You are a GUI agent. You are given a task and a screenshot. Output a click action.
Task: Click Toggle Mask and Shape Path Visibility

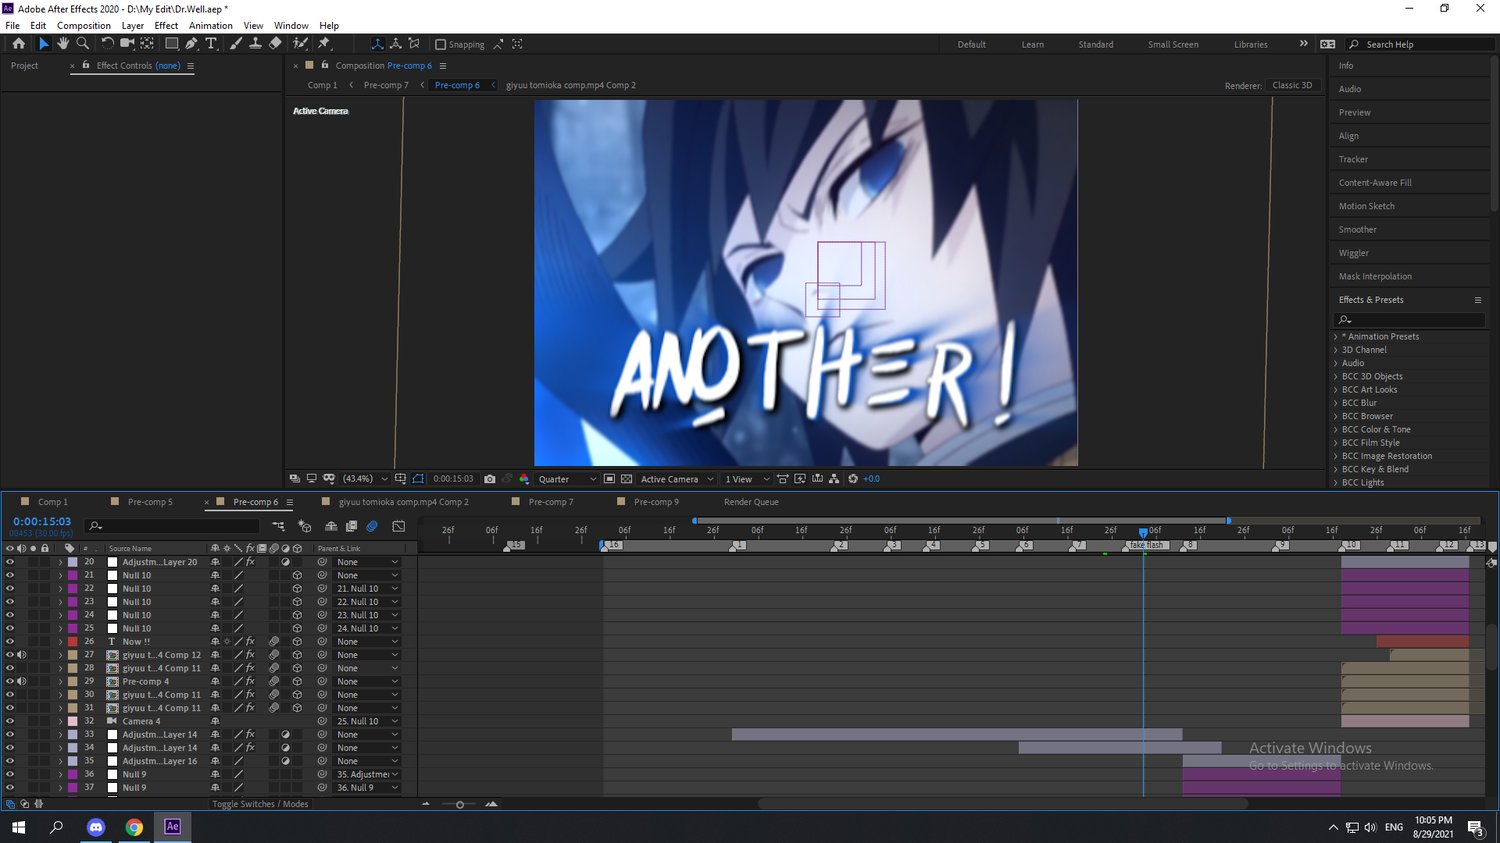pos(418,479)
